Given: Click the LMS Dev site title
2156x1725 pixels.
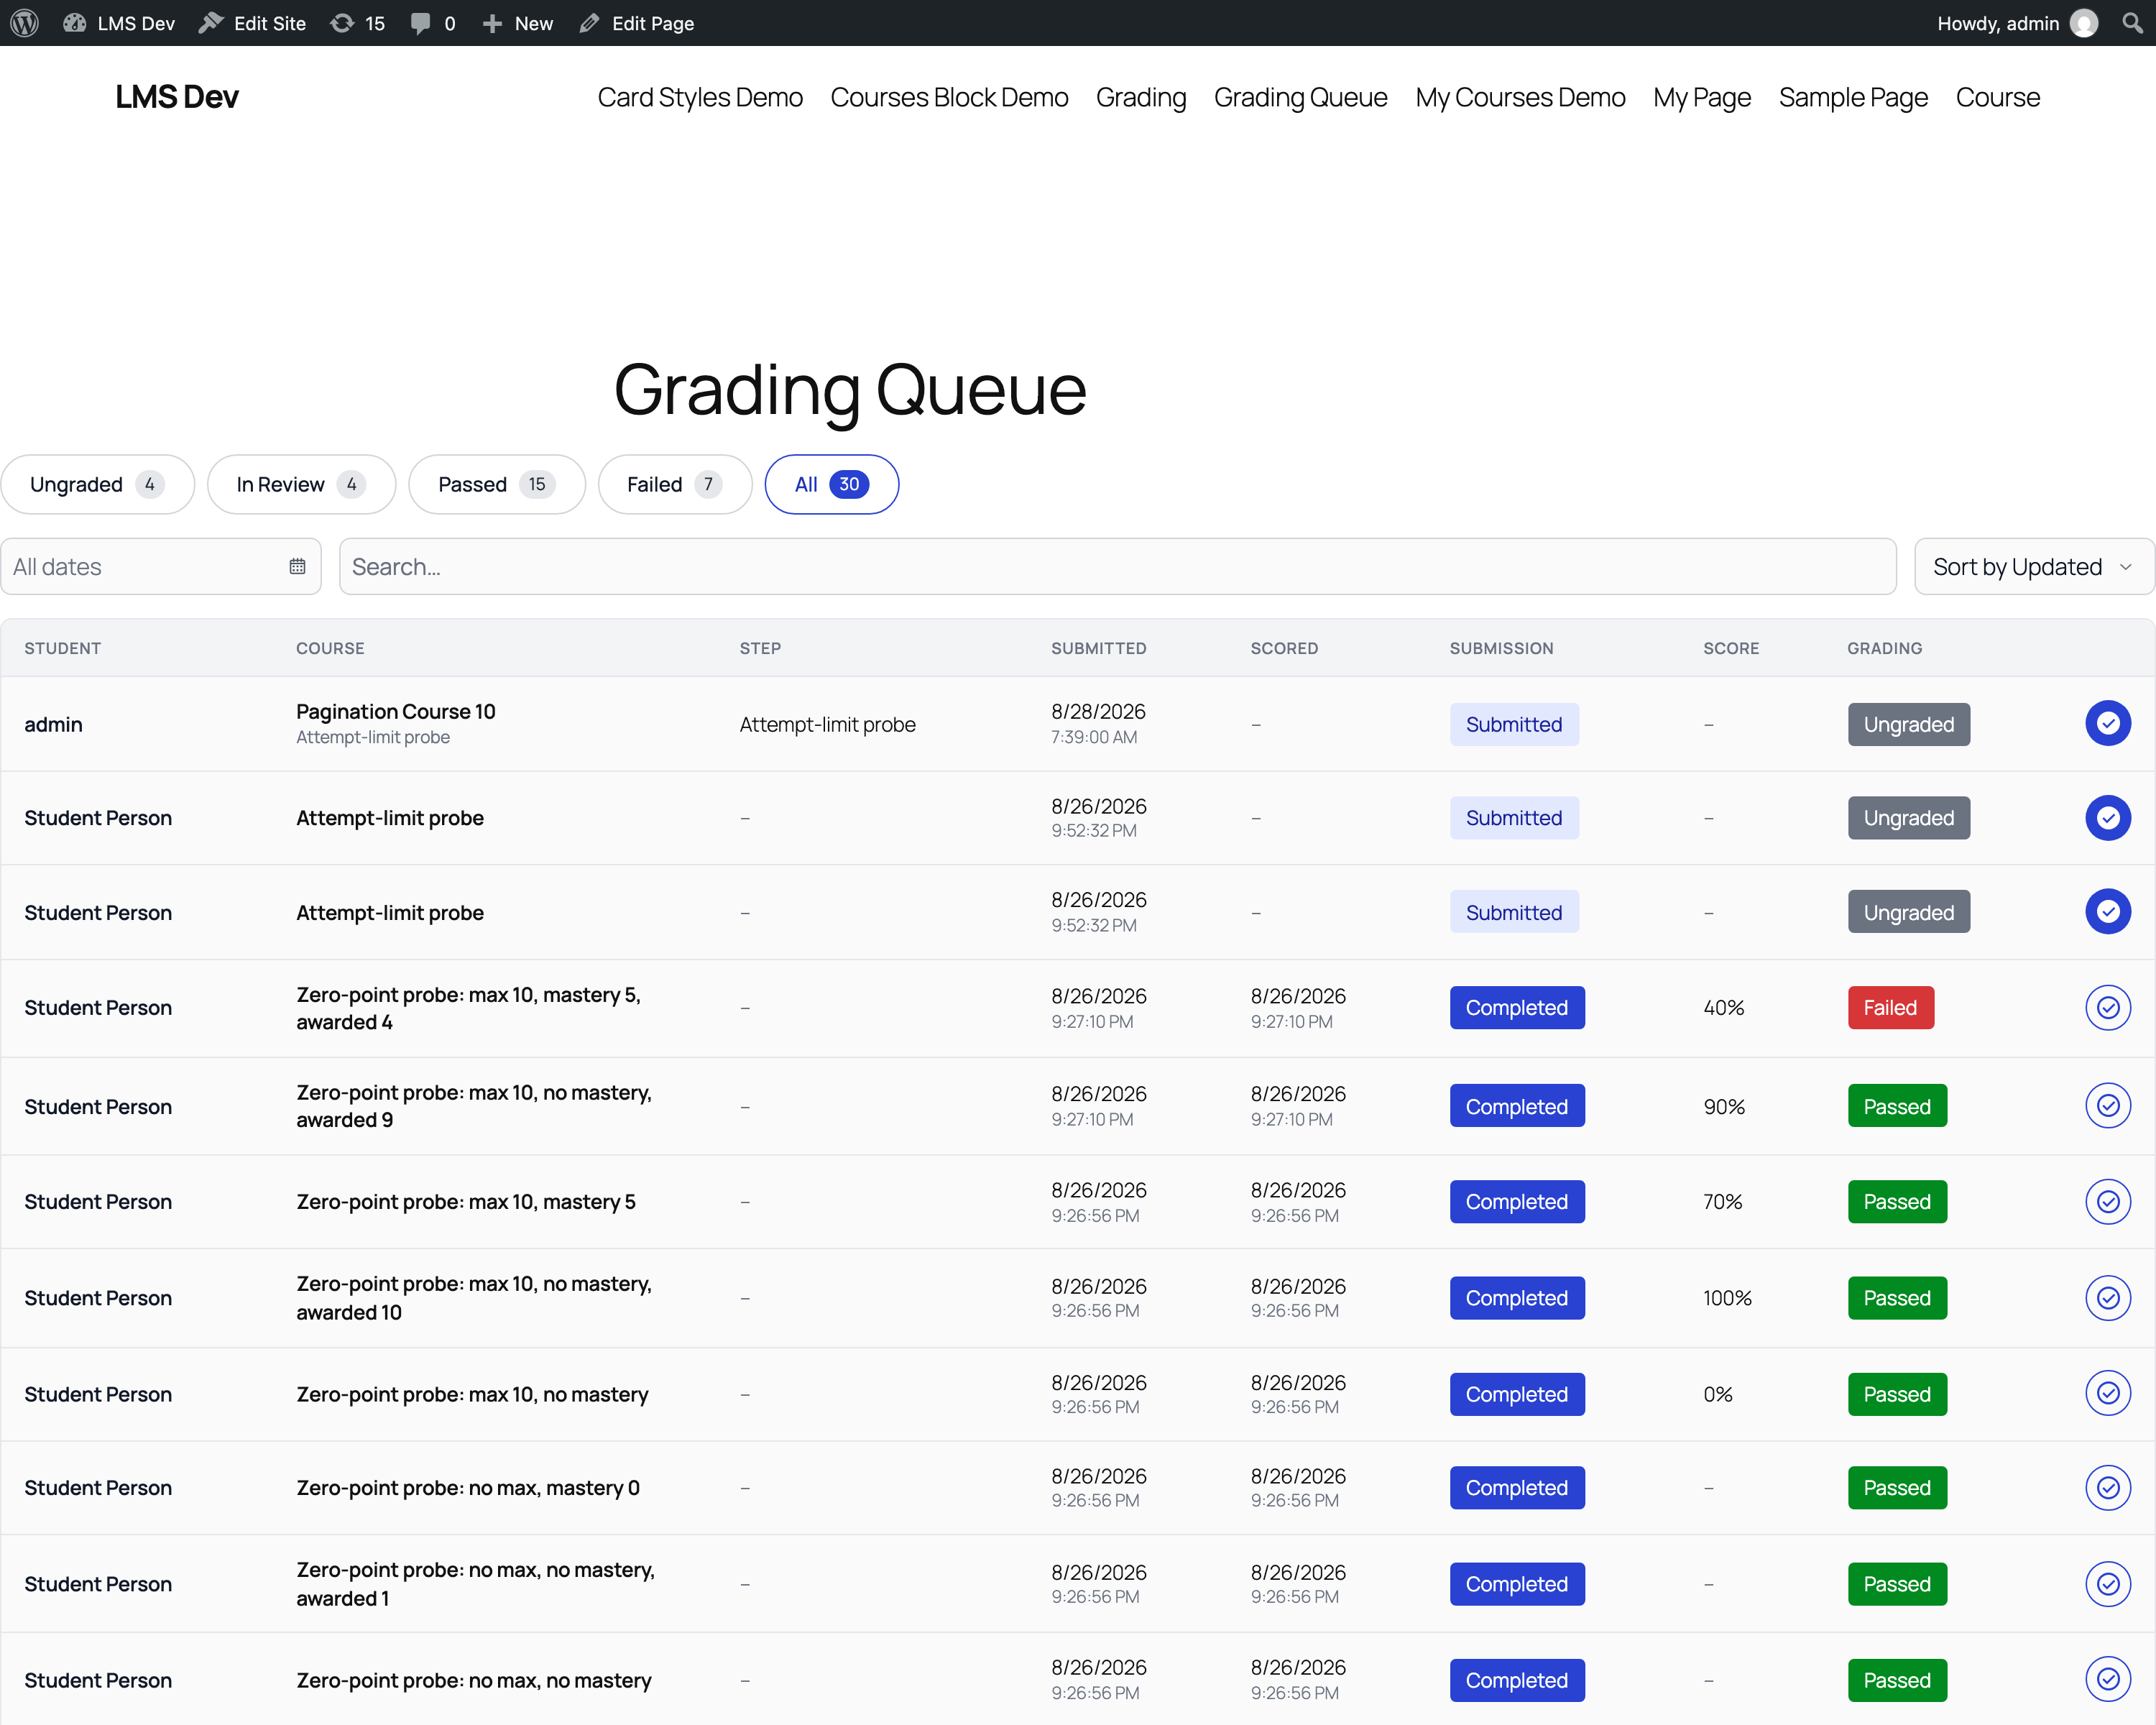Looking at the screenshot, I should (177, 97).
